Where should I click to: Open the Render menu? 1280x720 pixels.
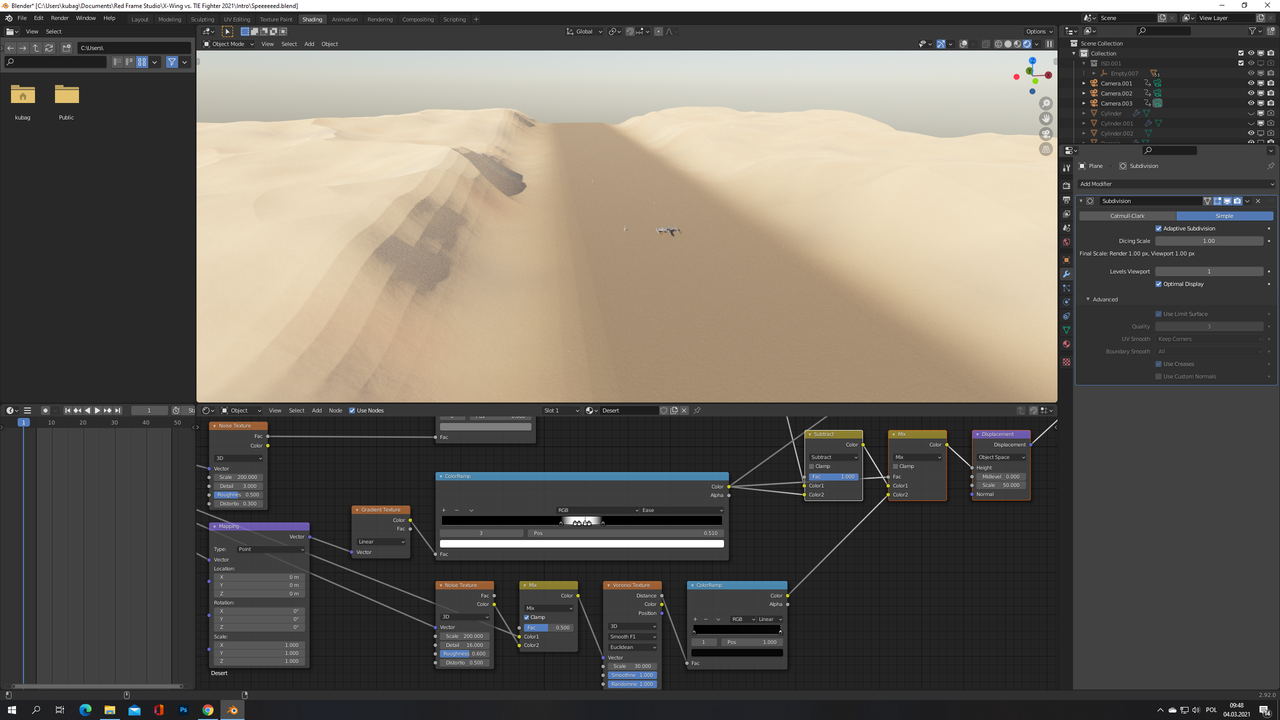[x=60, y=18]
